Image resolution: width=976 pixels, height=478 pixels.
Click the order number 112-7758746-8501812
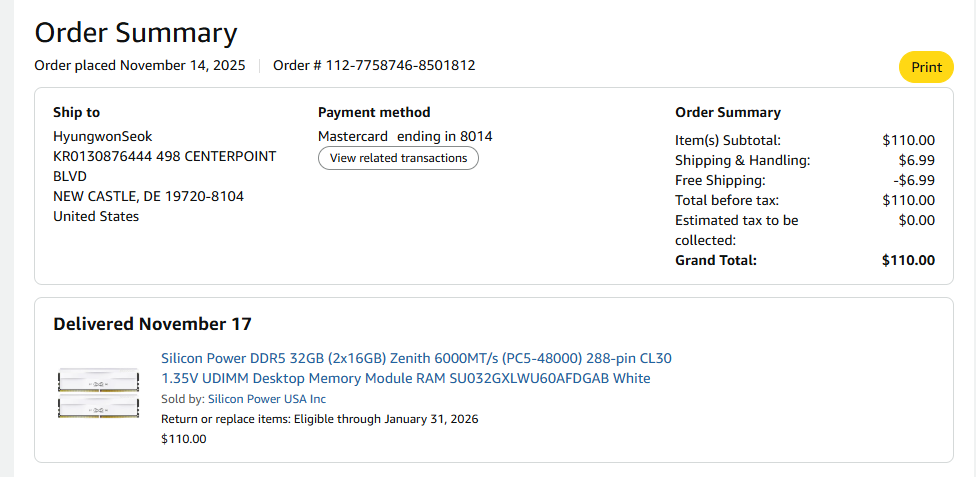click(x=374, y=66)
